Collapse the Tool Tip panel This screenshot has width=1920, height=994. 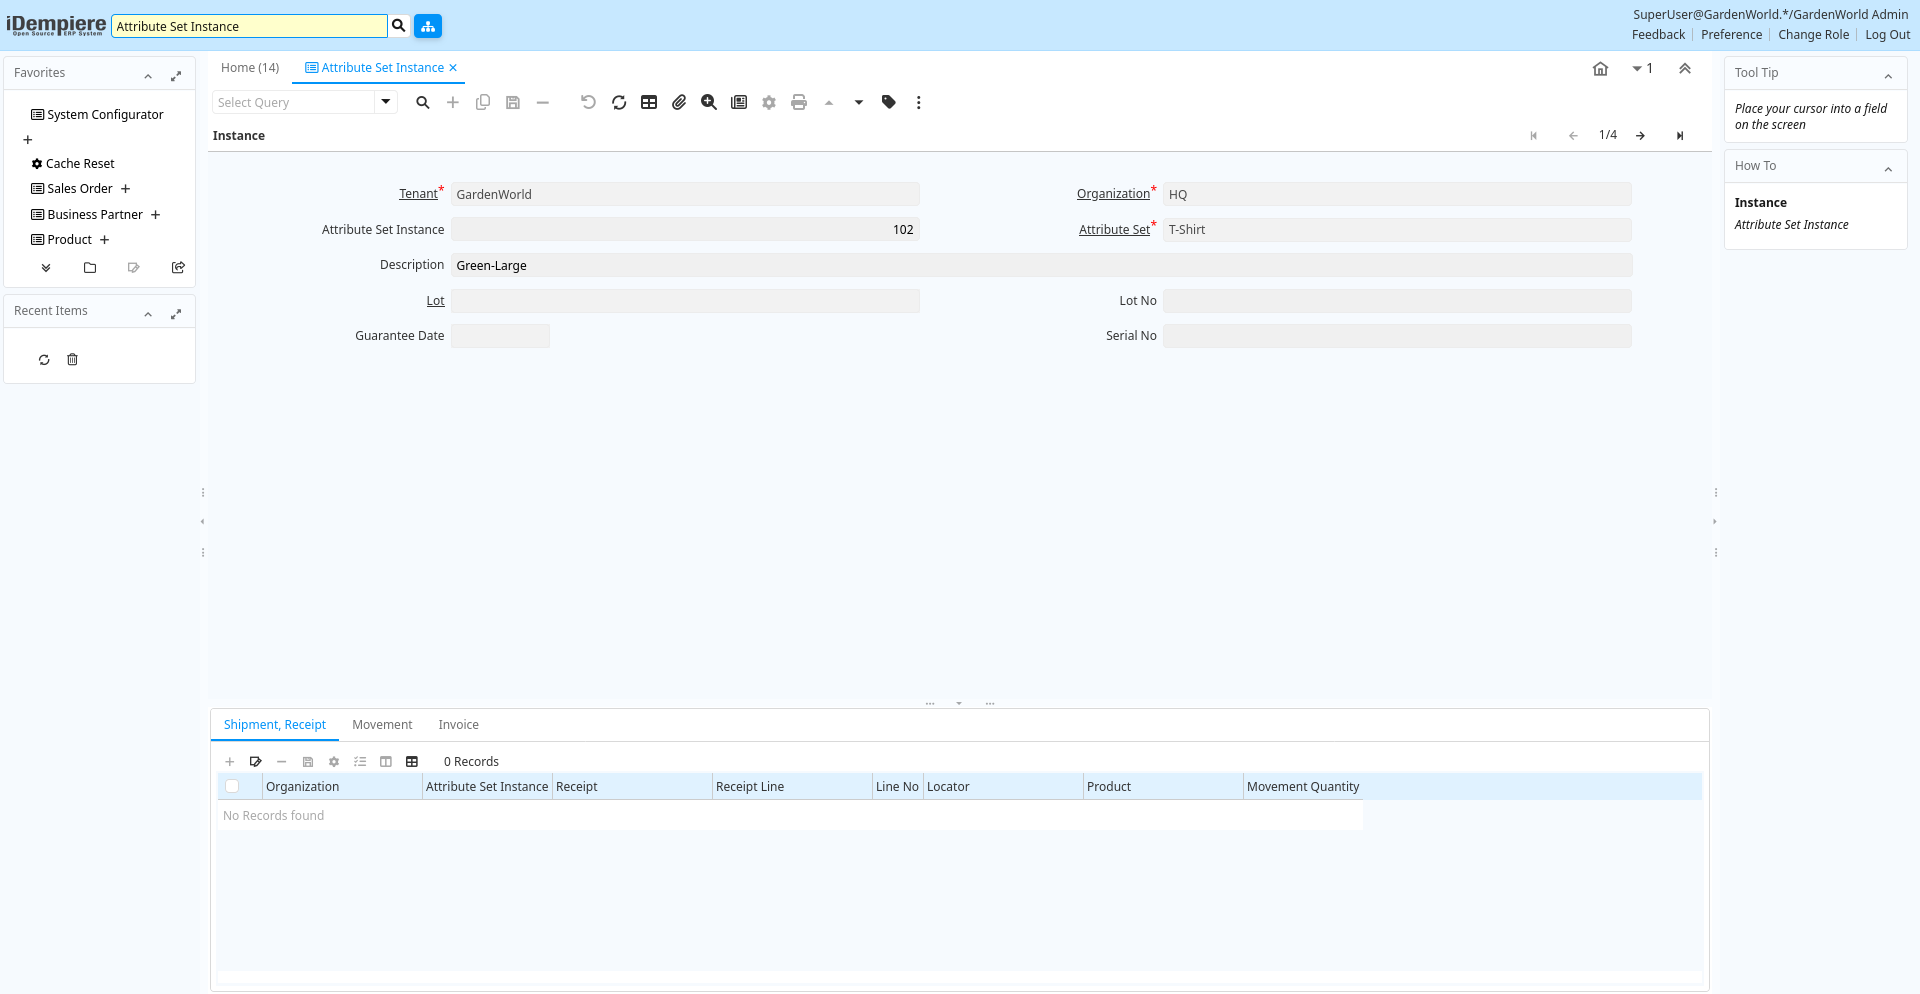point(1888,76)
